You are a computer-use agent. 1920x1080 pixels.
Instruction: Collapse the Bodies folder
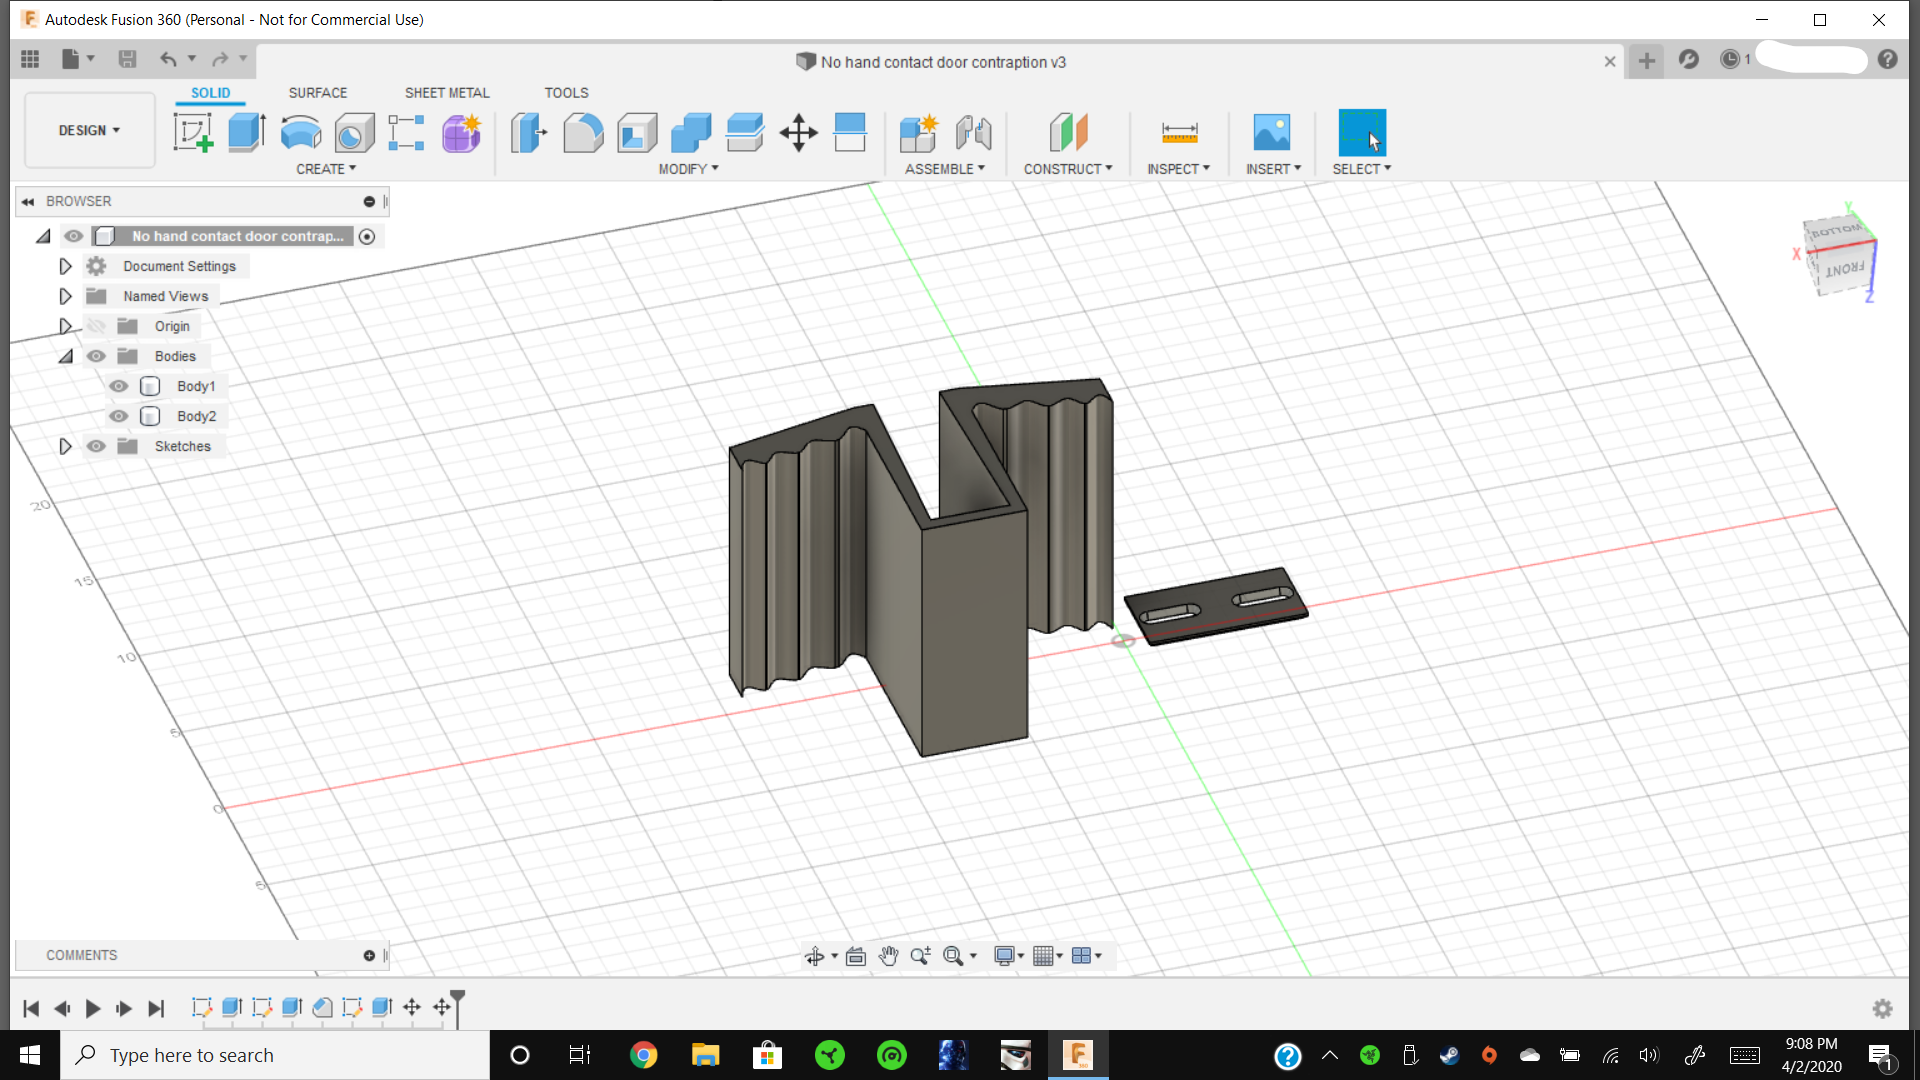pos(66,356)
